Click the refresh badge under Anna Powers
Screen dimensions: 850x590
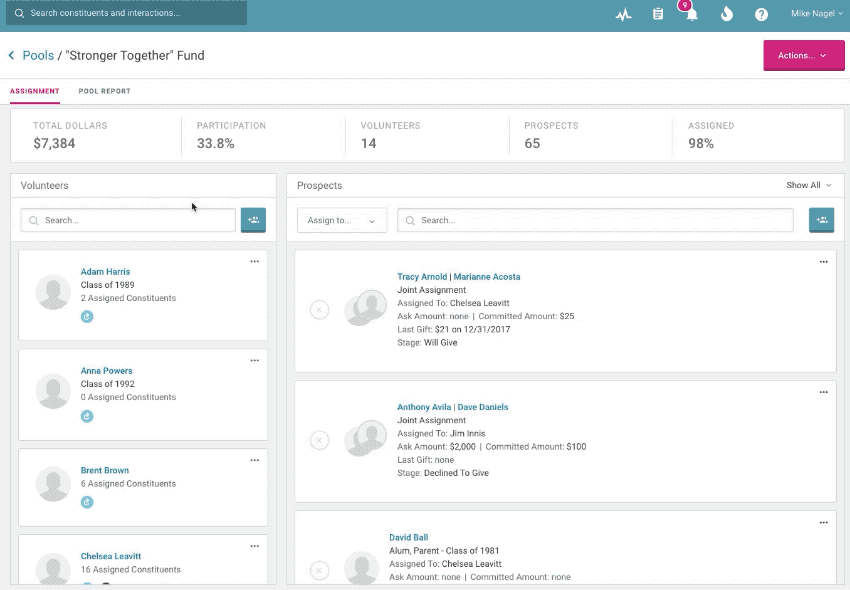[x=87, y=416]
